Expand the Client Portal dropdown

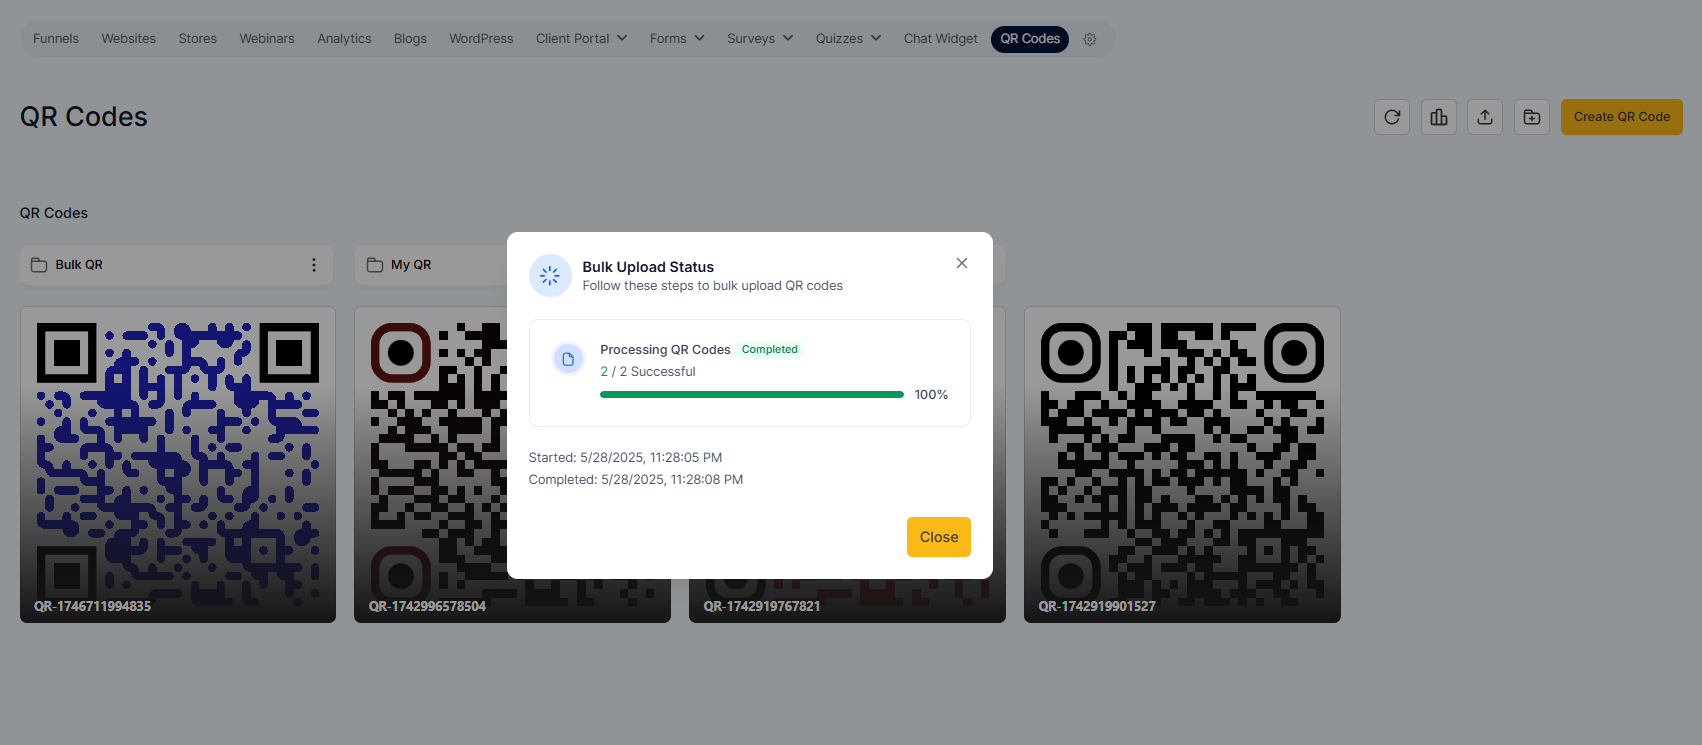click(582, 39)
